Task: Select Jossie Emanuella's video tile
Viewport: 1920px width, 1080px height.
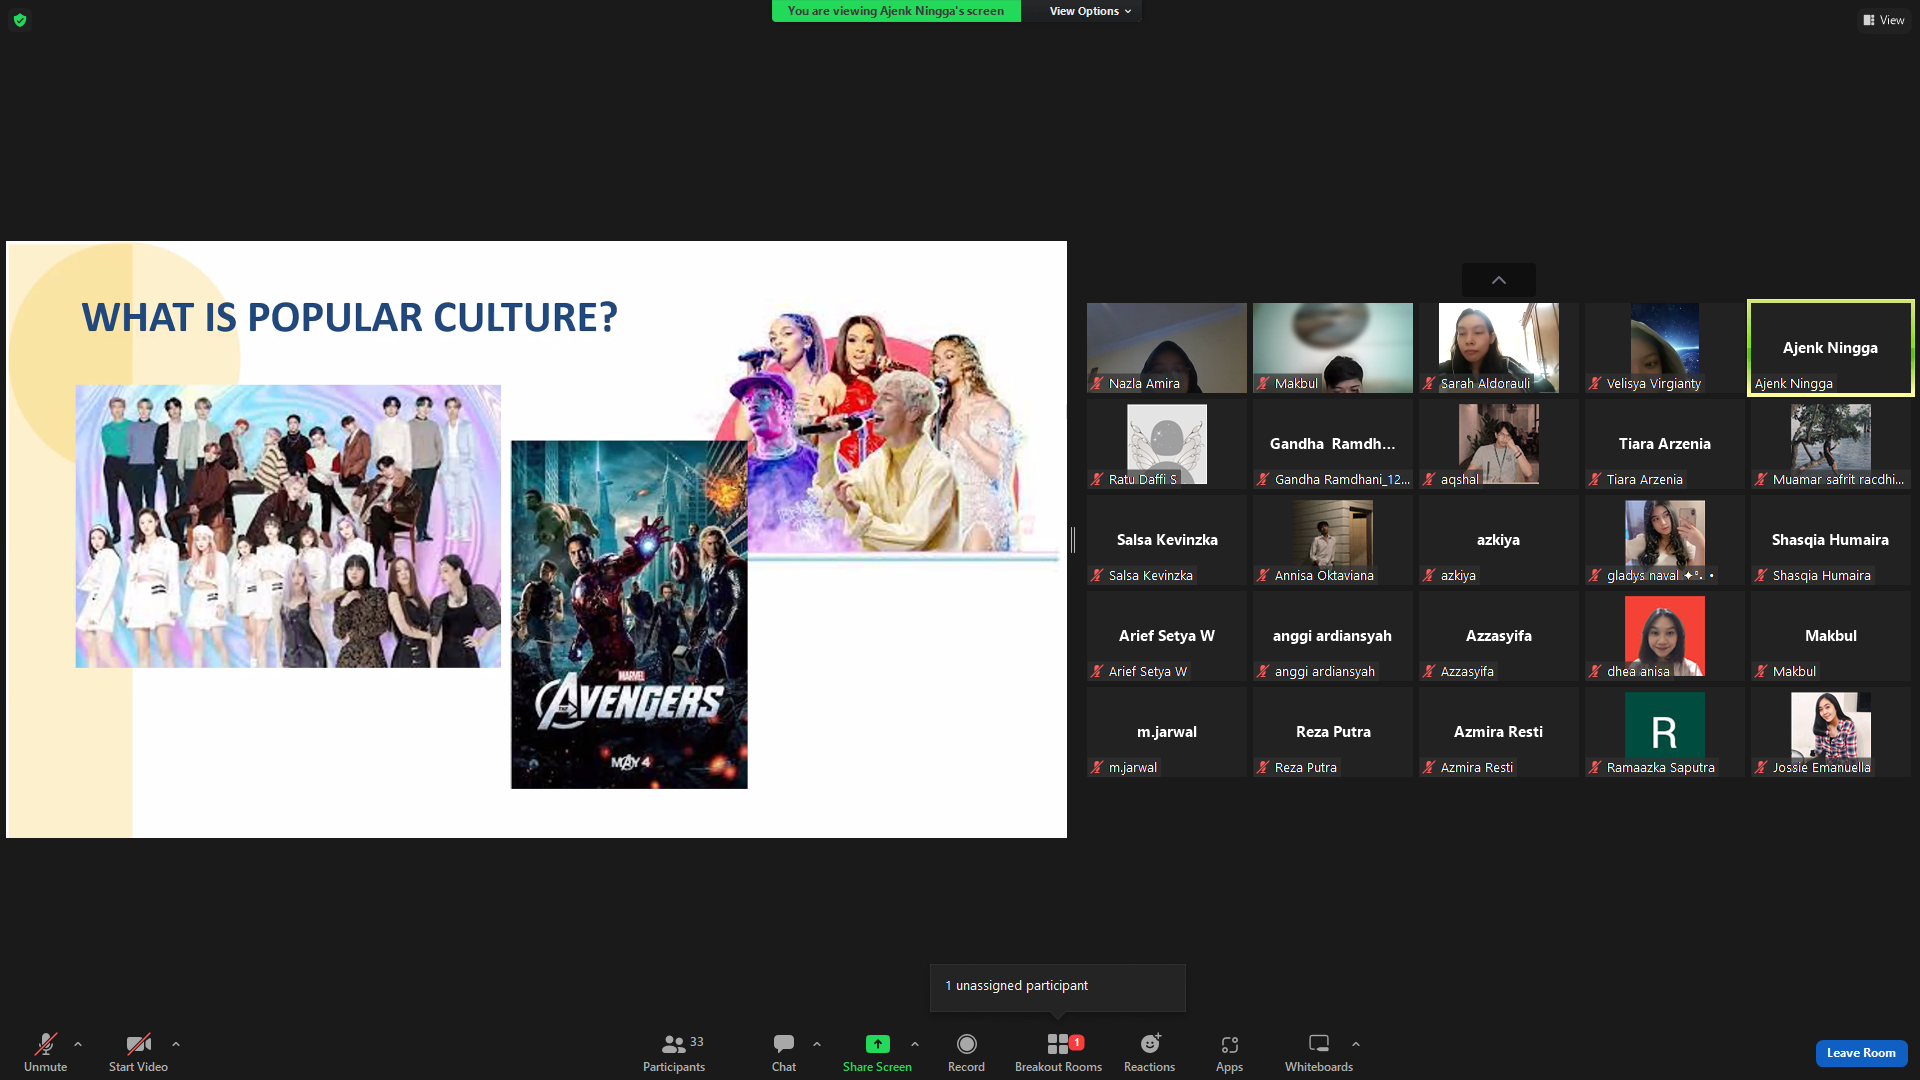Action: [x=1831, y=732]
